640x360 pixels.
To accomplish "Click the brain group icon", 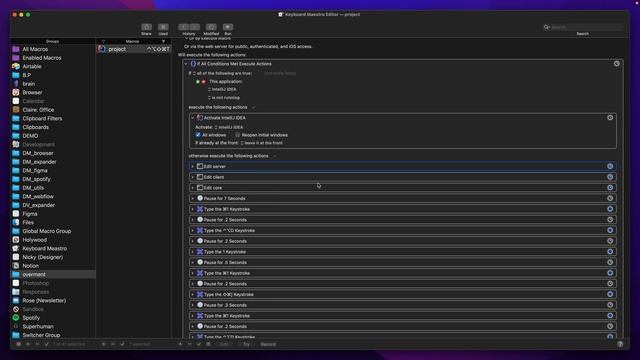I will click(16, 84).
